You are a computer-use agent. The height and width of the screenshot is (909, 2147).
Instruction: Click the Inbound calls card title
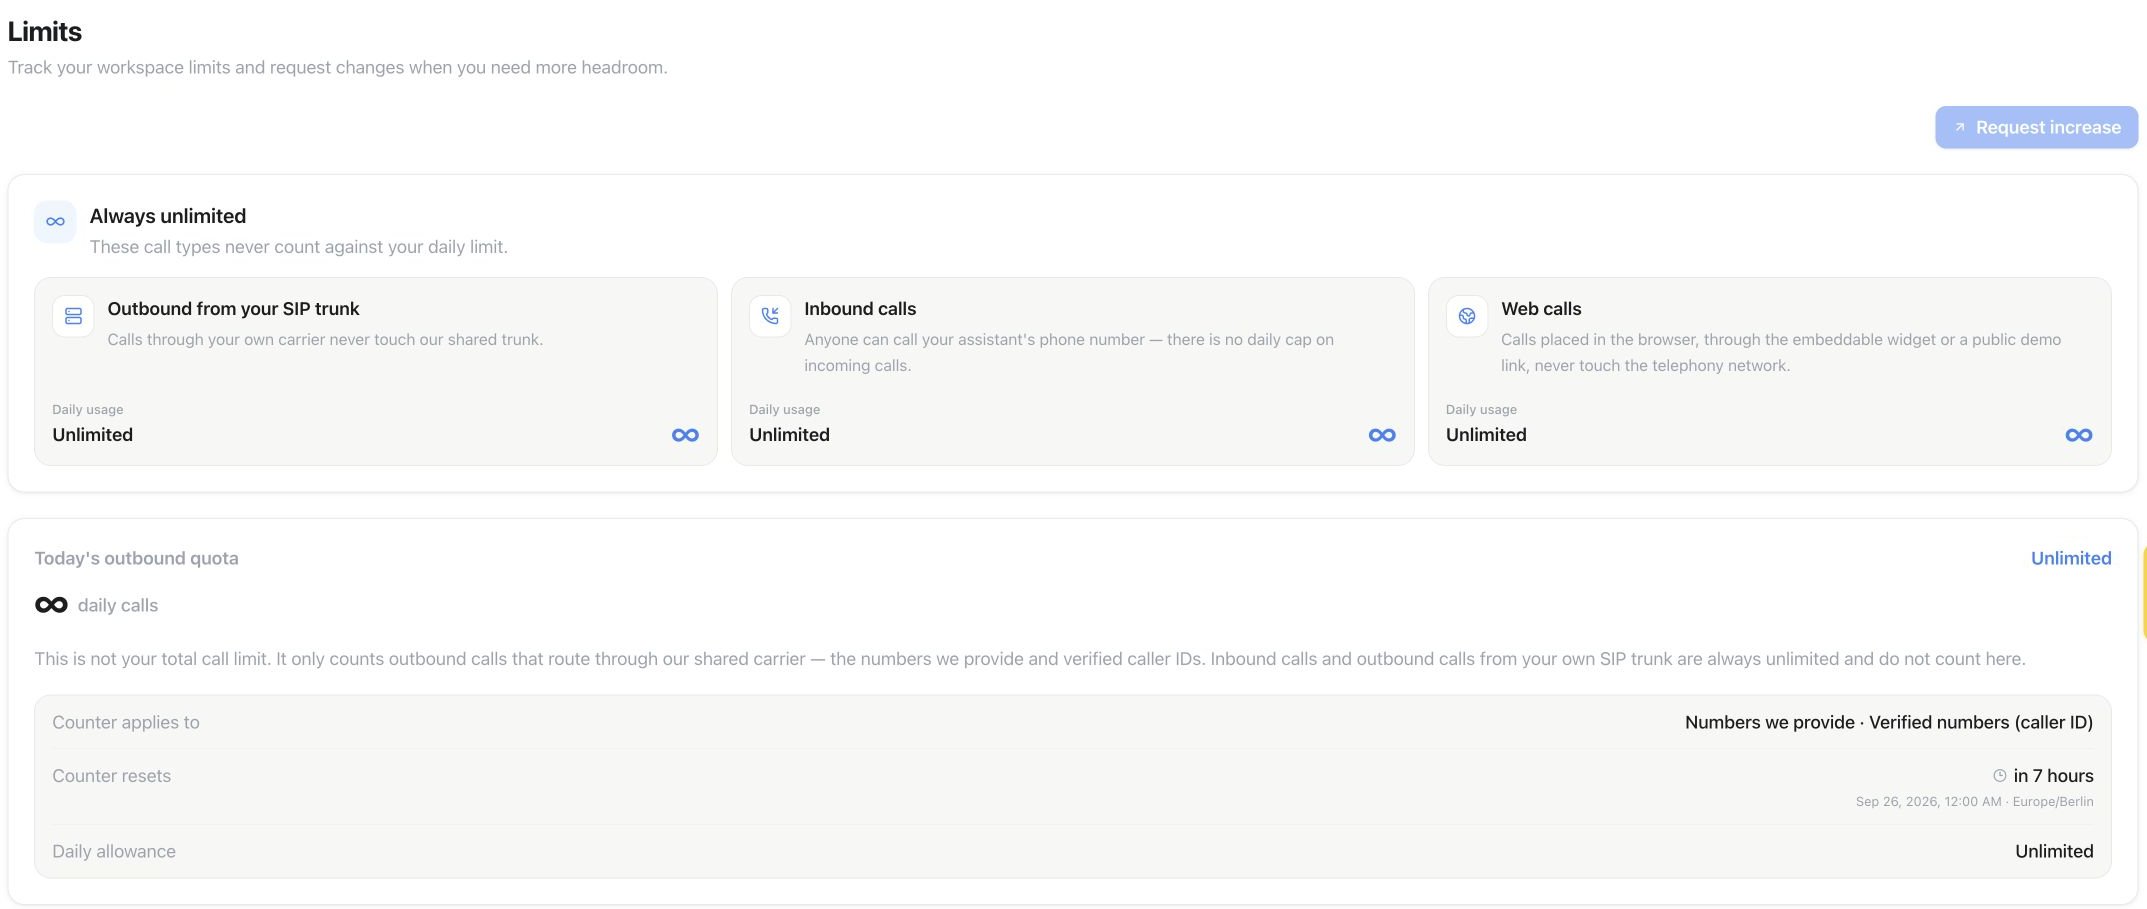pyautogui.click(x=860, y=309)
